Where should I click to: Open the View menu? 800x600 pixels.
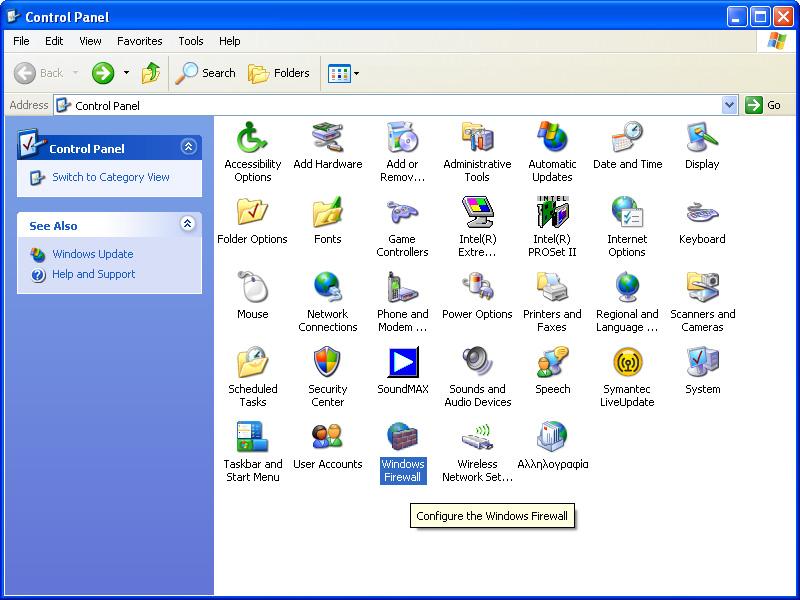[x=90, y=41]
